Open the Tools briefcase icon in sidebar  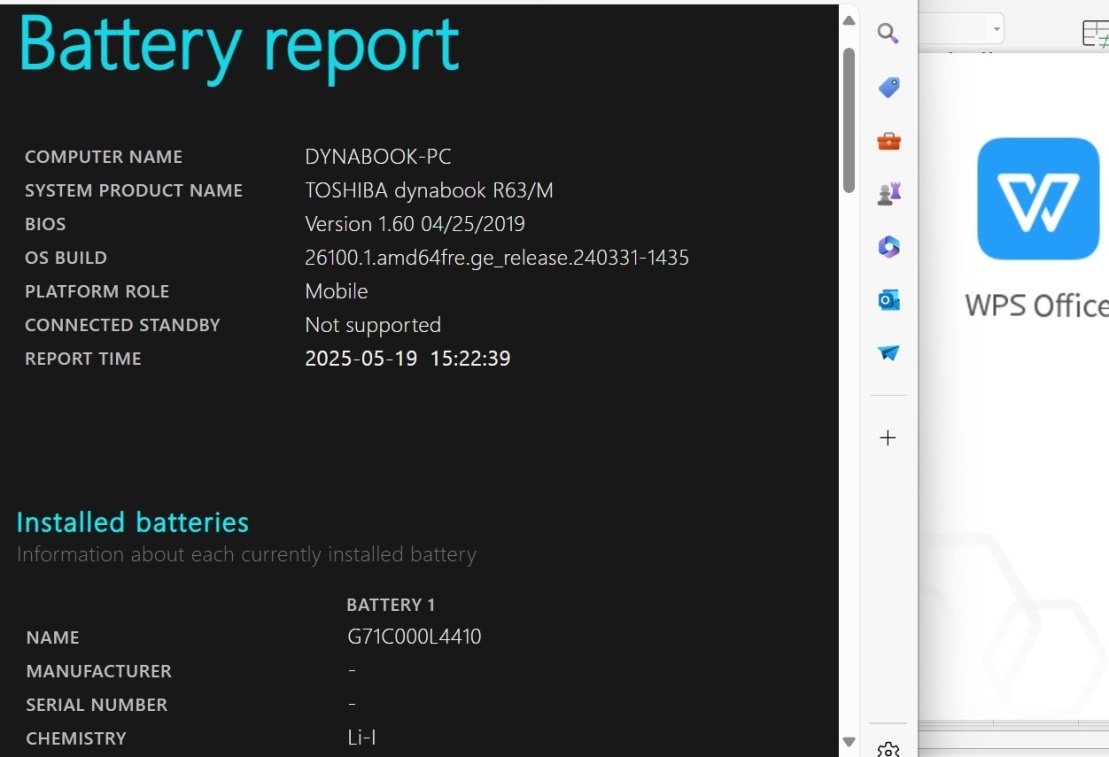tap(888, 141)
